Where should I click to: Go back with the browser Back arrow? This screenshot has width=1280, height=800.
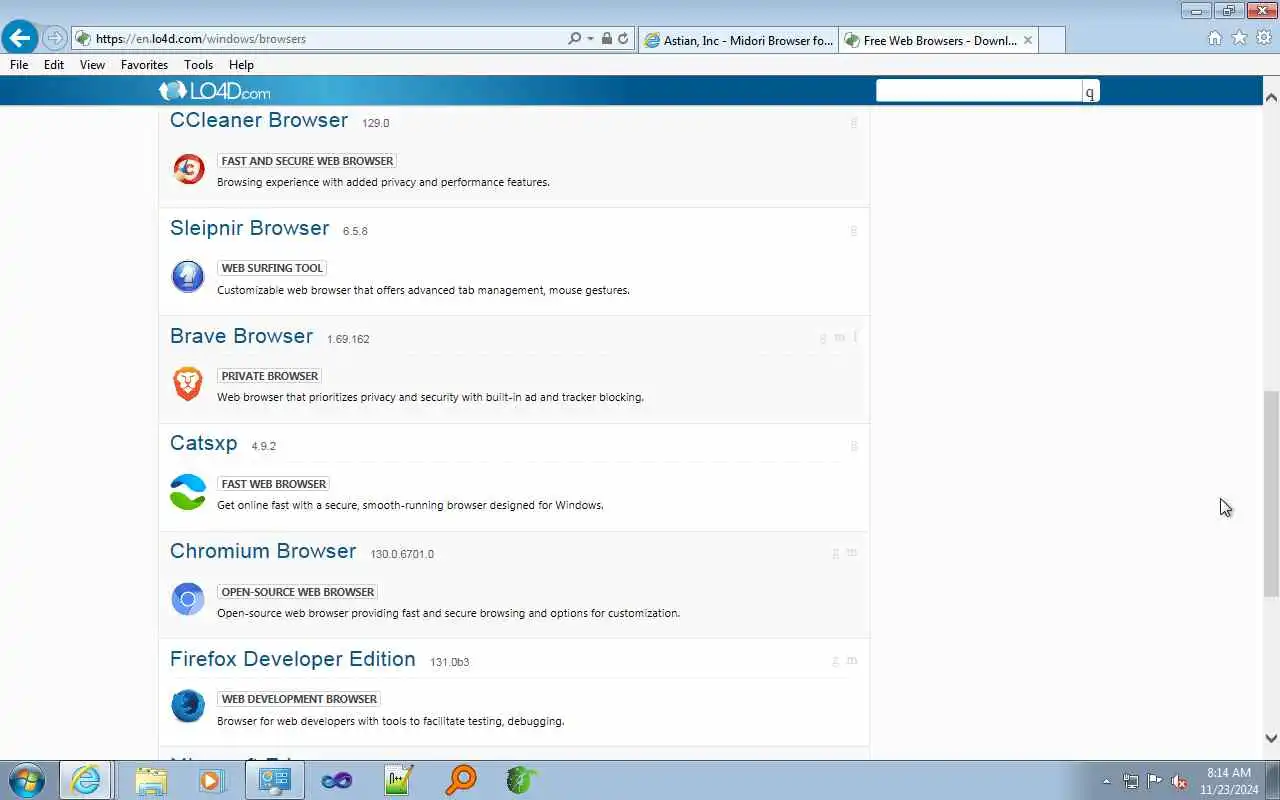pos(20,39)
